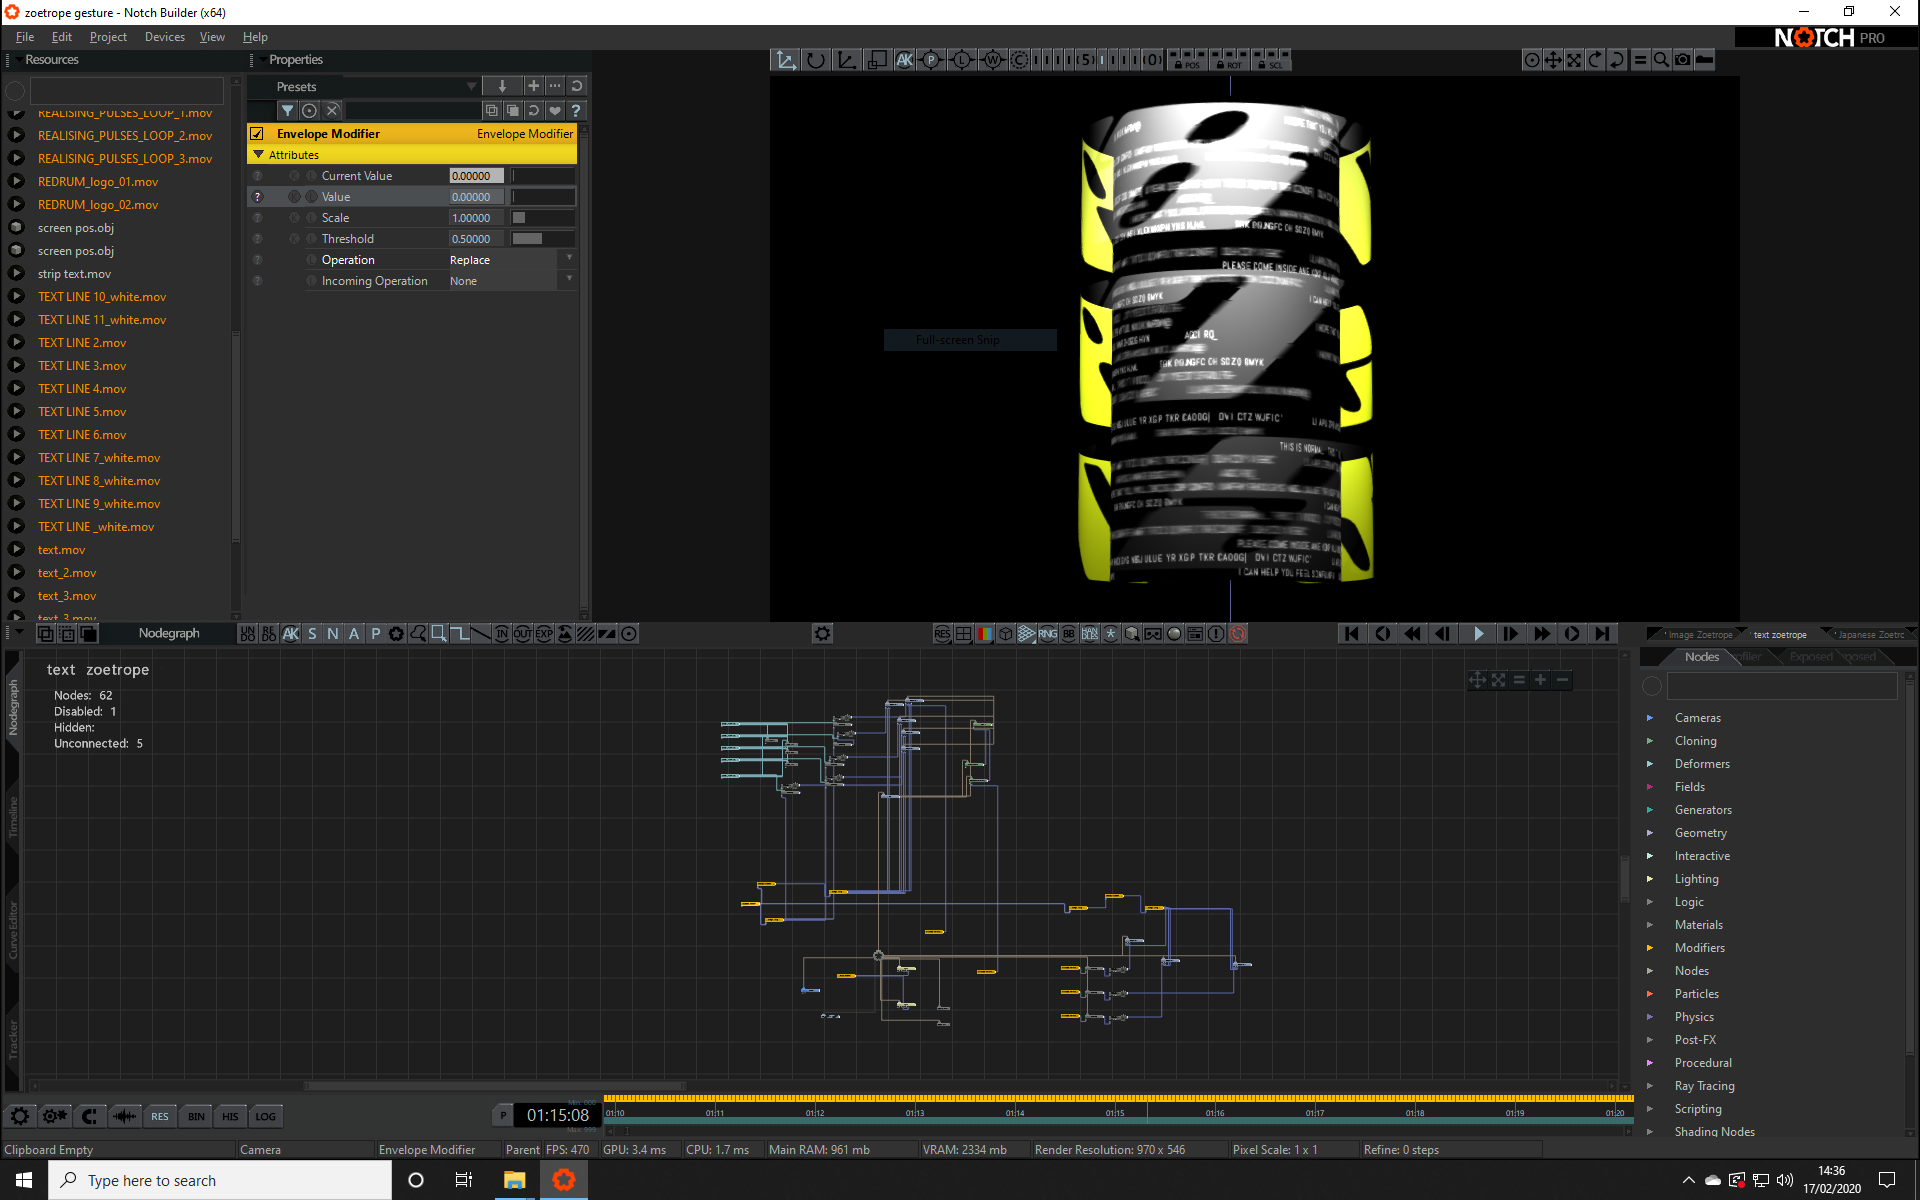The image size is (1920, 1200).
Task: Click the bounding box BB icon
Action: (1069, 634)
